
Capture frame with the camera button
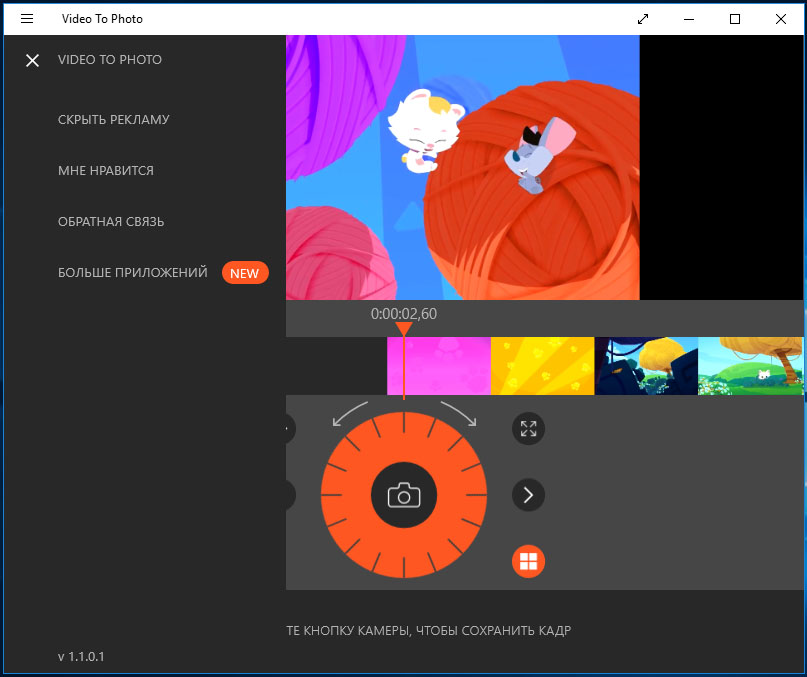[x=404, y=495]
